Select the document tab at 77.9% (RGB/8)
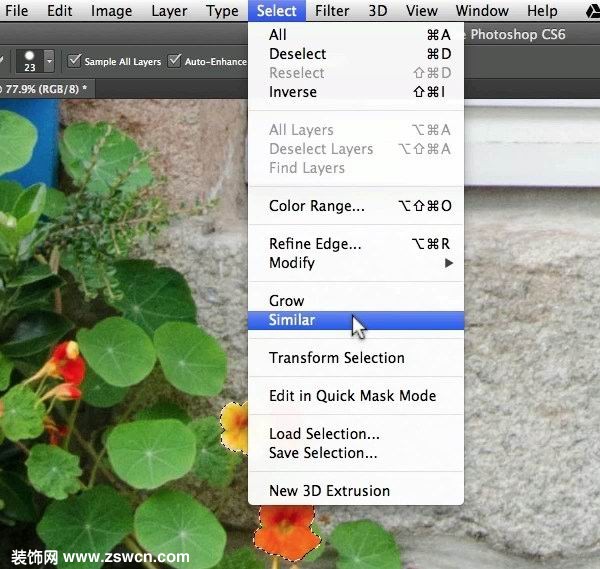Screen dimensions: 600x569 coord(45,89)
